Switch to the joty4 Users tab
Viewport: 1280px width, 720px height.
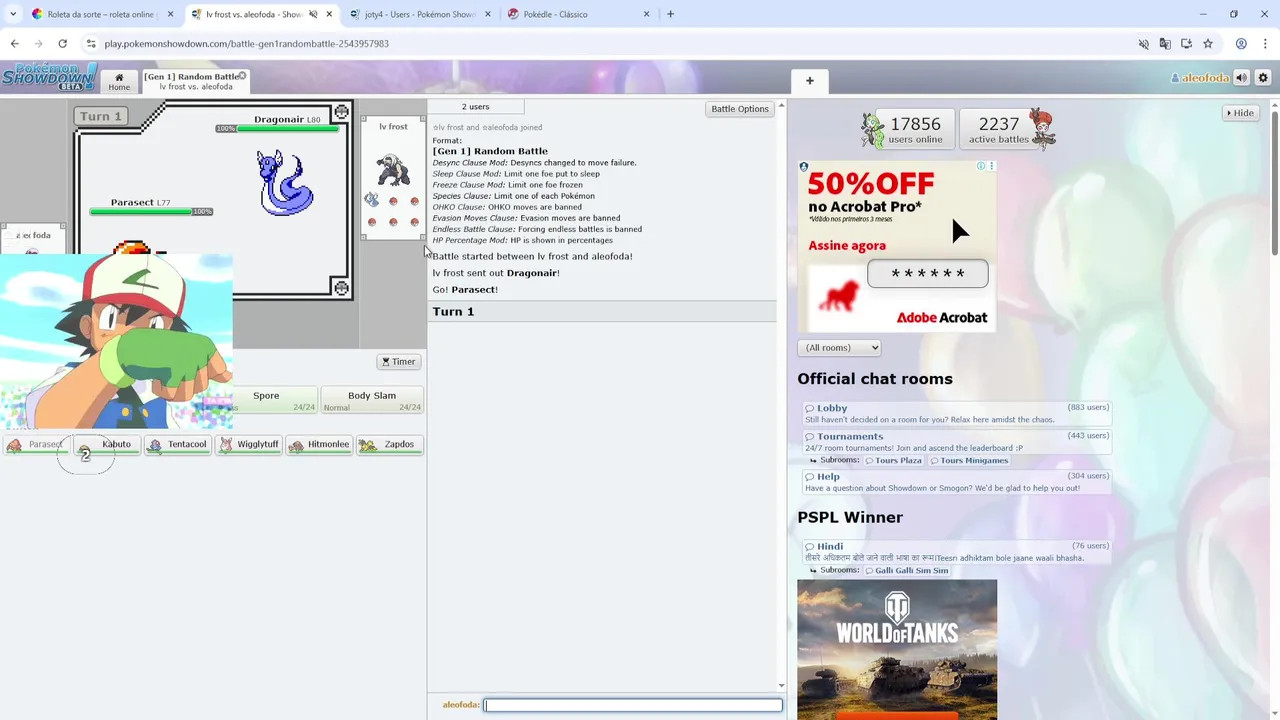pos(420,14)
